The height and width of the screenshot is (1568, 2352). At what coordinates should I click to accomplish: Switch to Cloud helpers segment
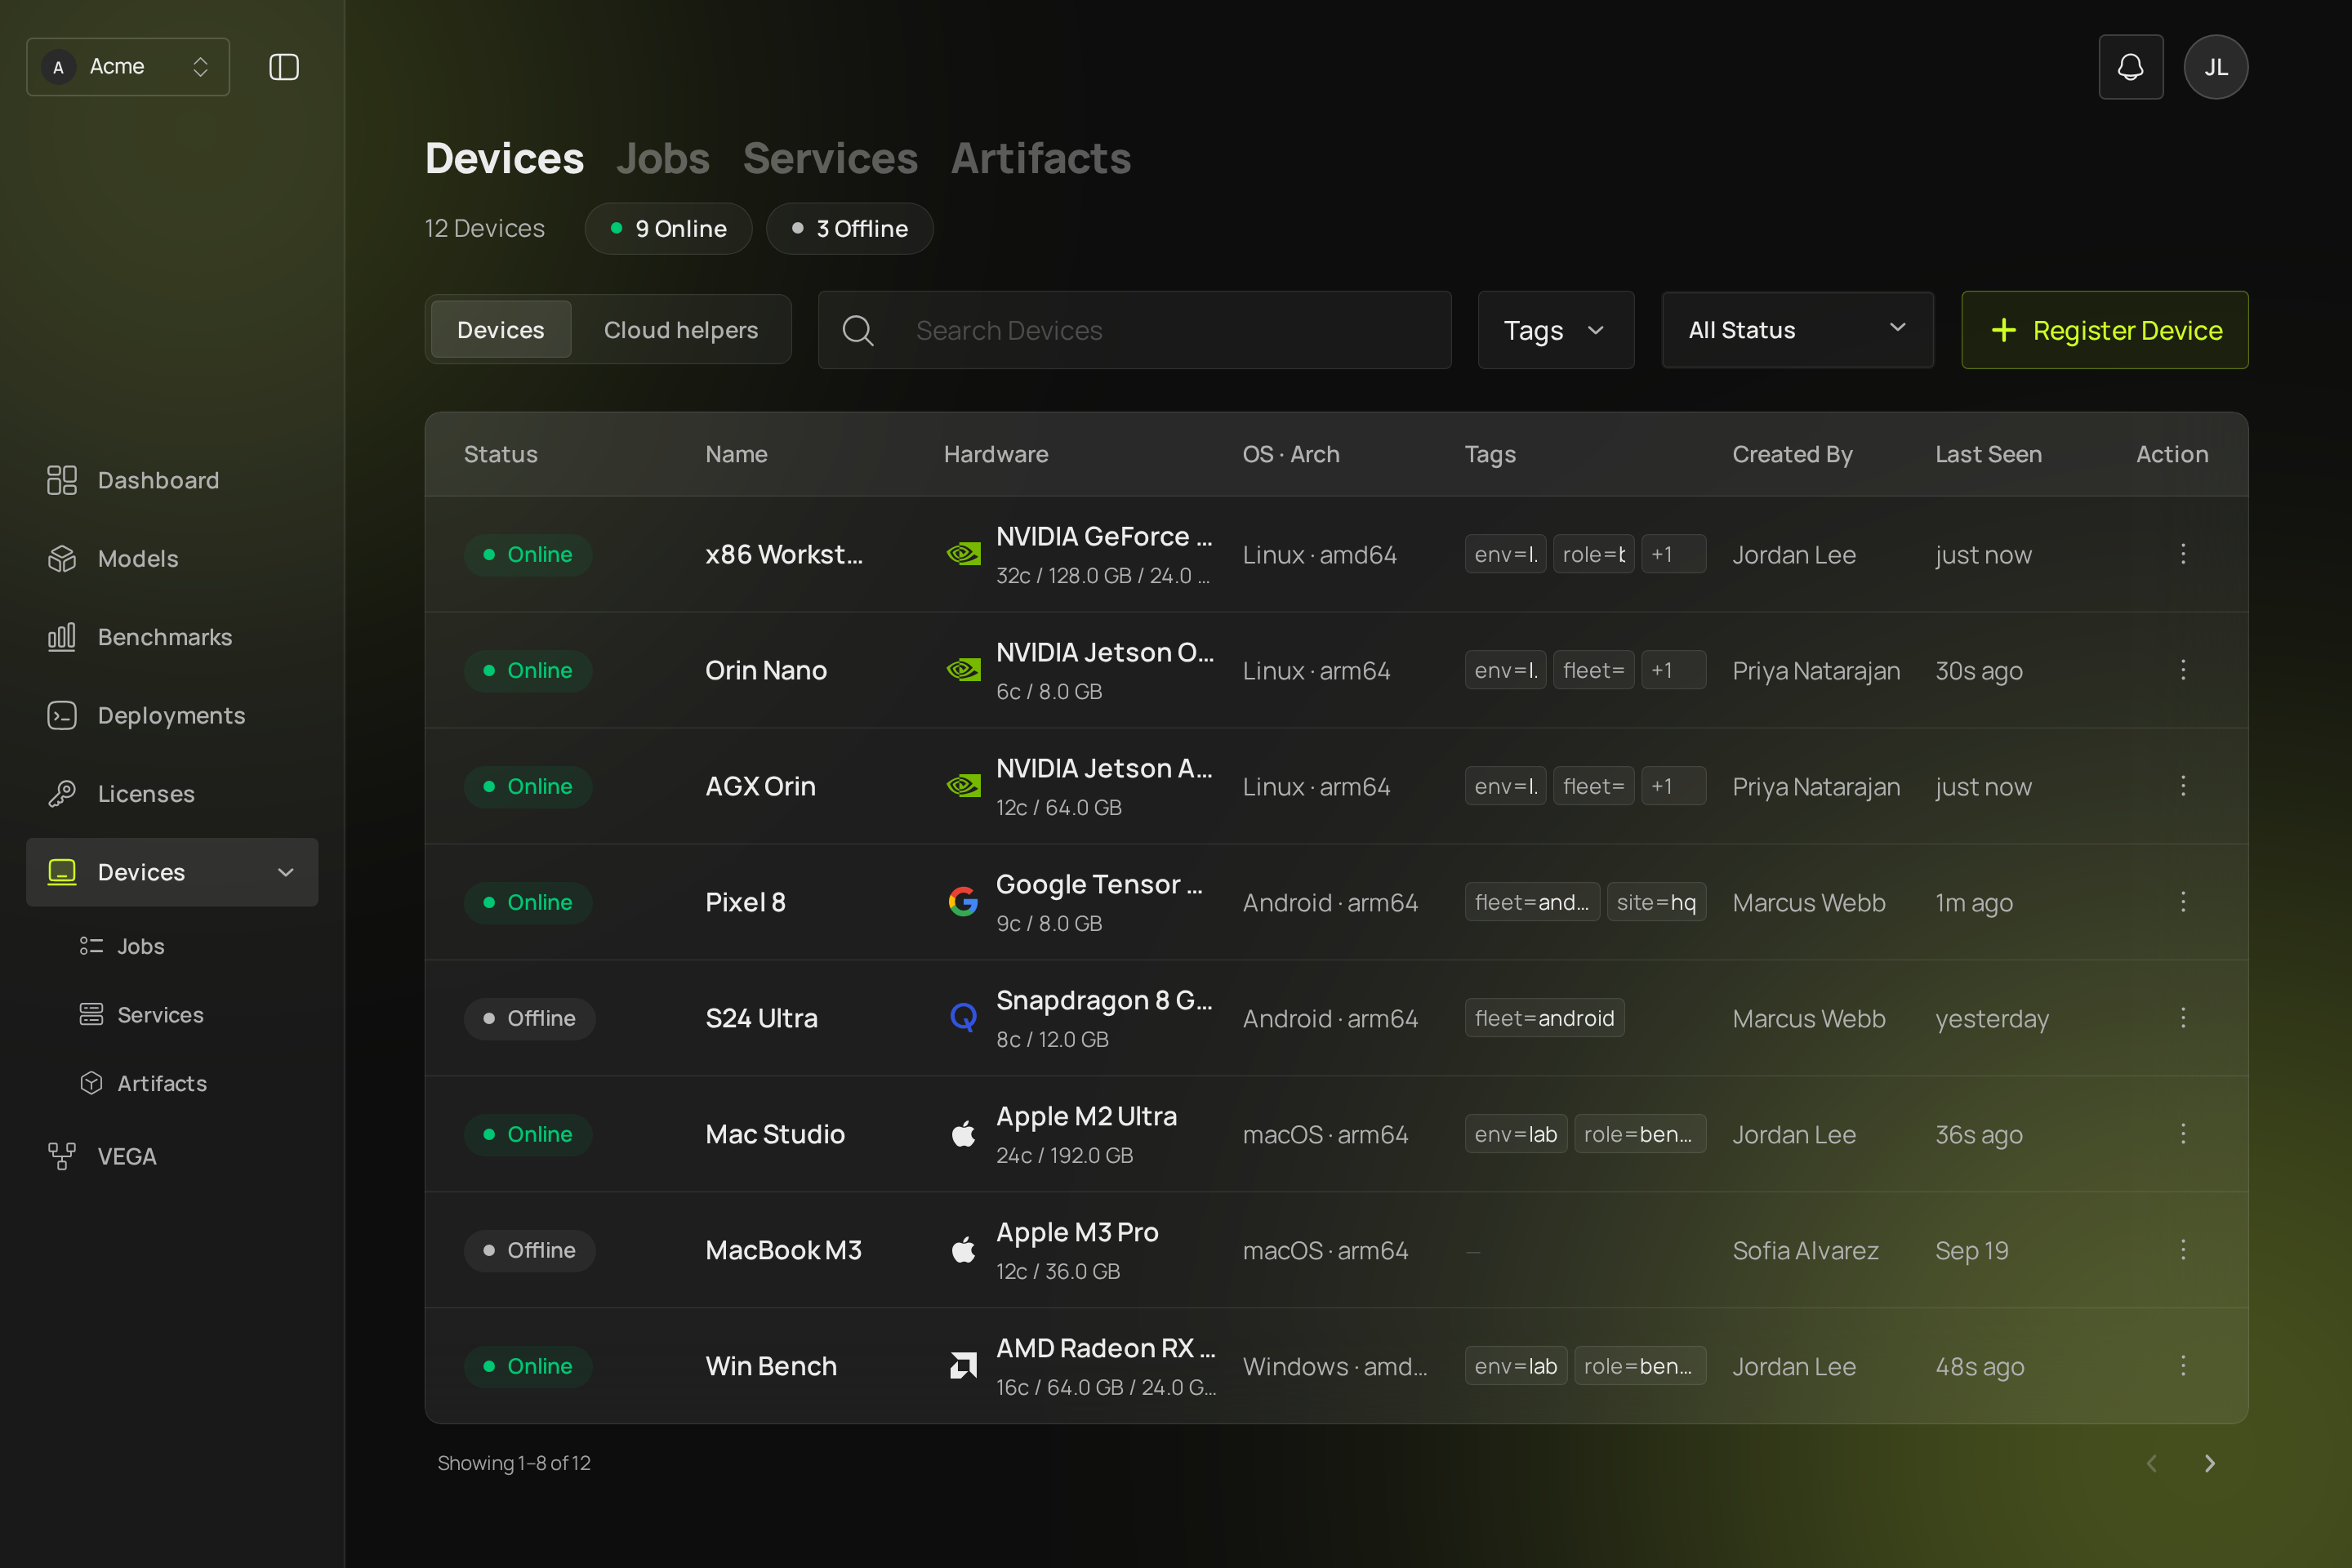coord(681,330)
